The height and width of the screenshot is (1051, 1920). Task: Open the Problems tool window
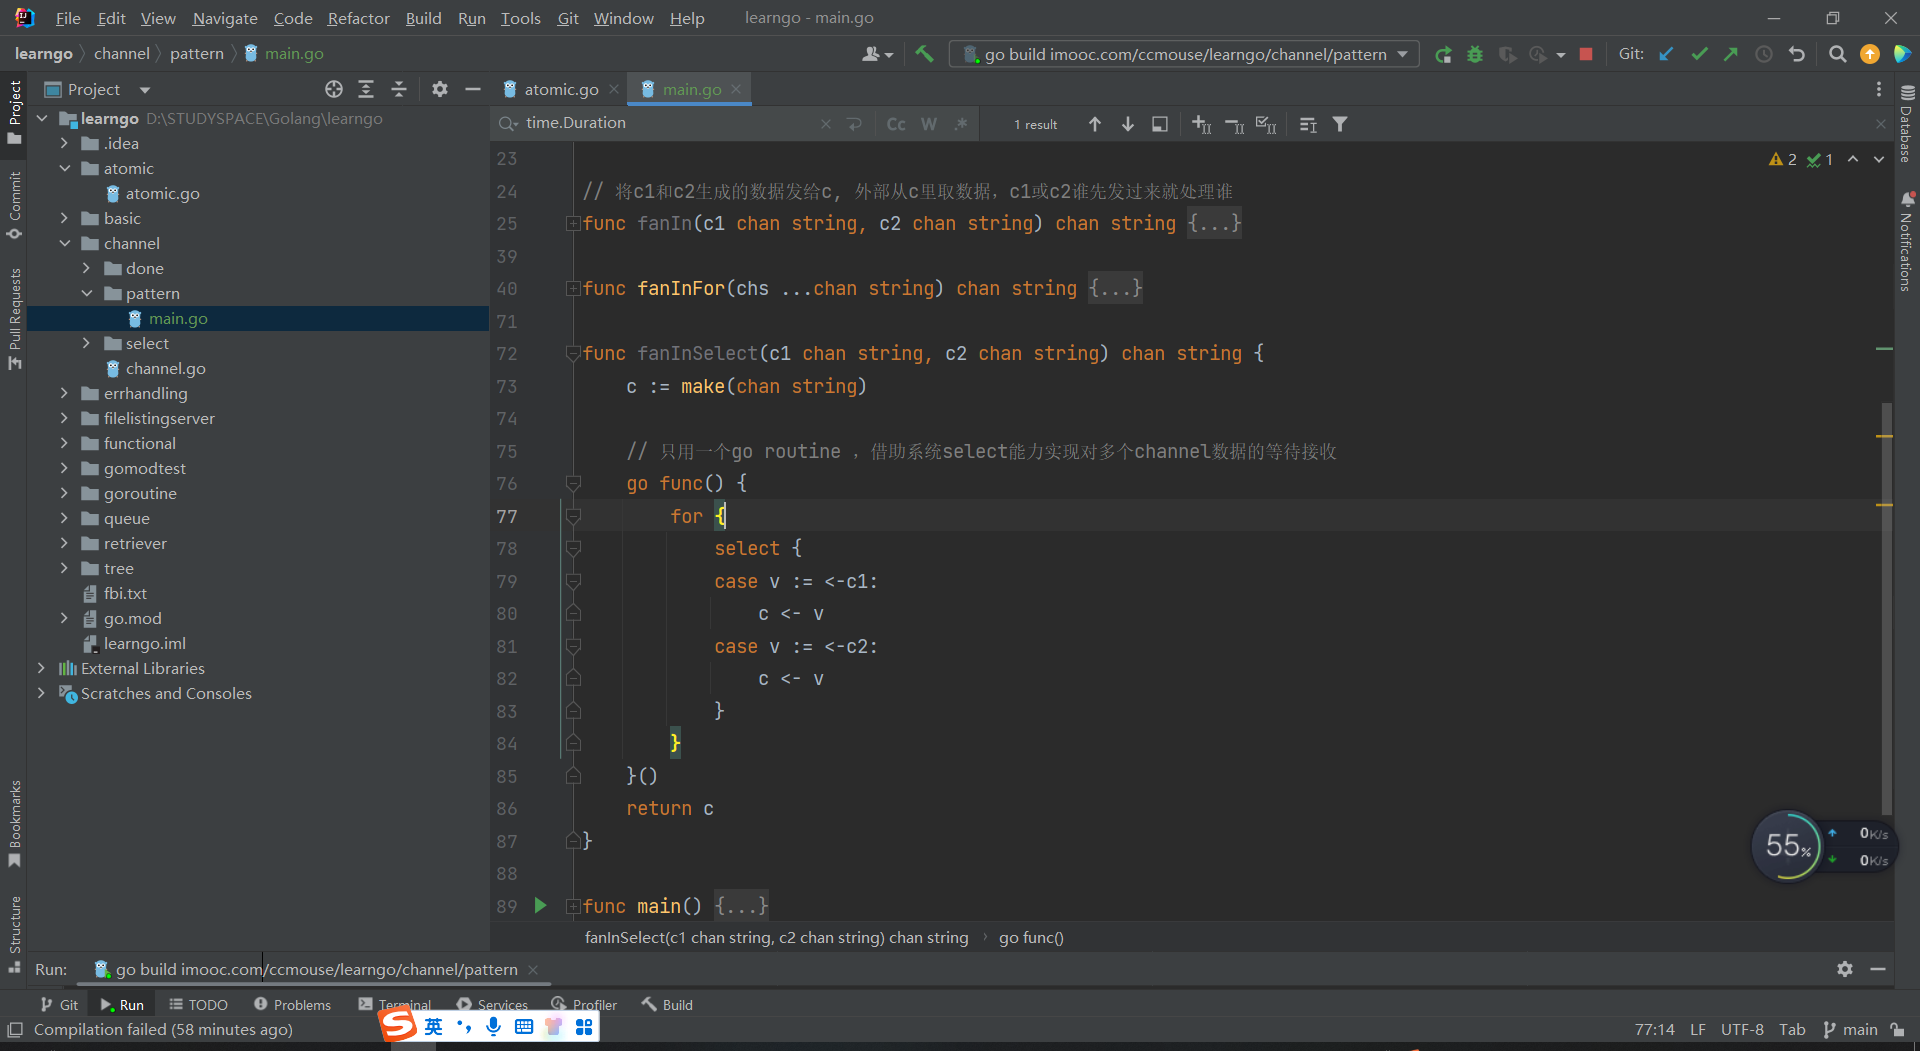tap(292, 1005)
